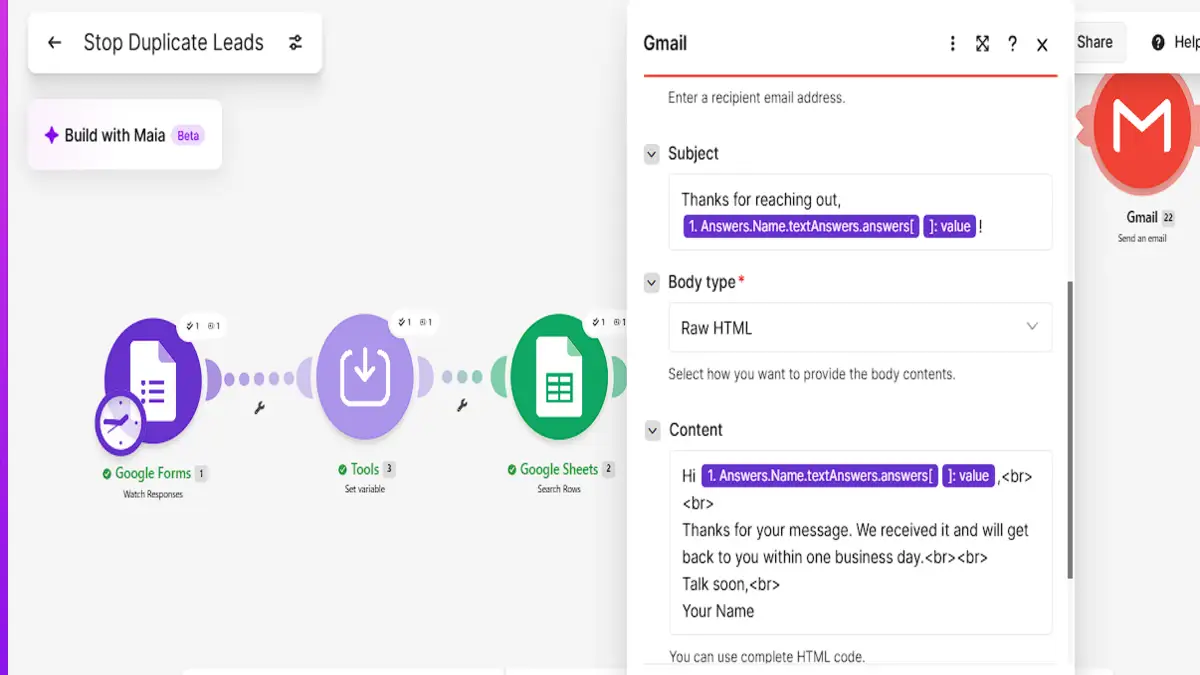Click the Share button

(x=1095, y=42)
